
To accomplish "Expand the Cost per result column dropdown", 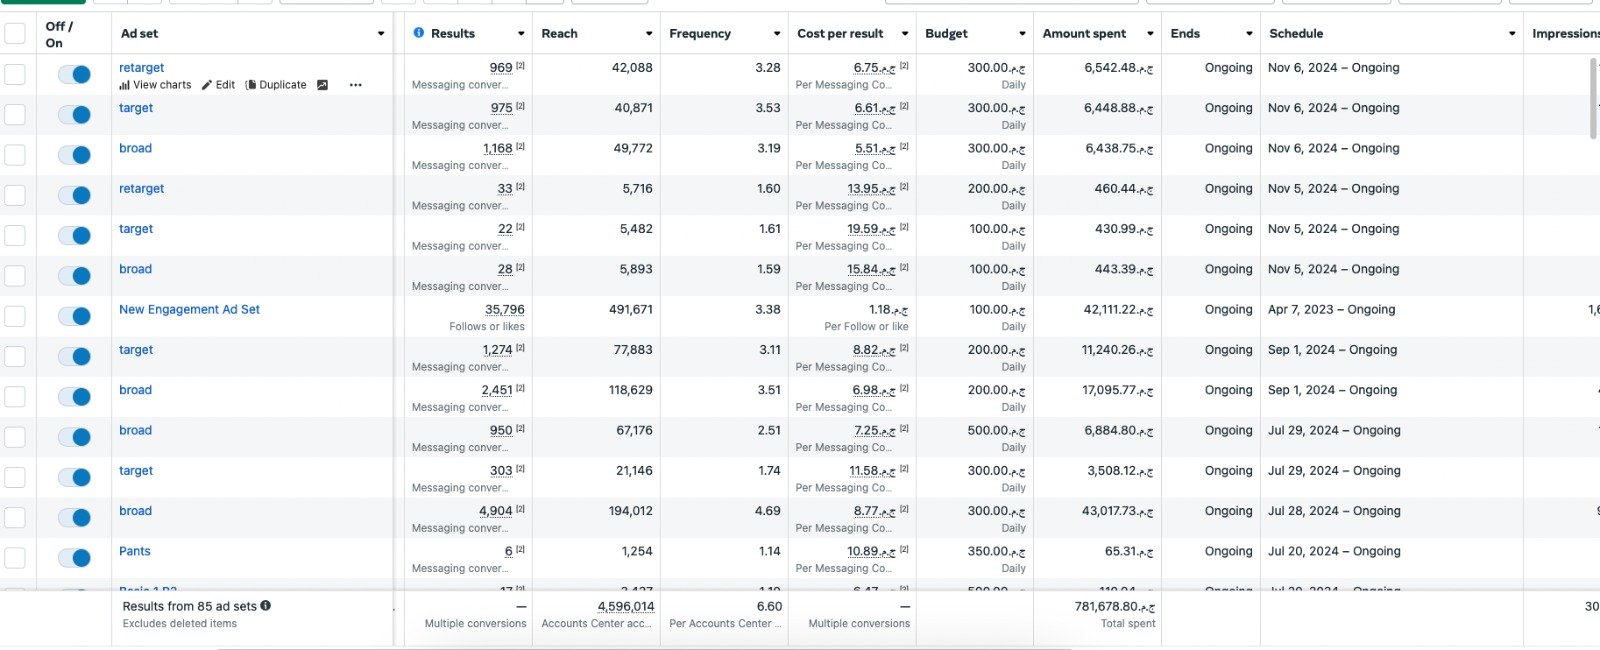I will click(905, 34).
